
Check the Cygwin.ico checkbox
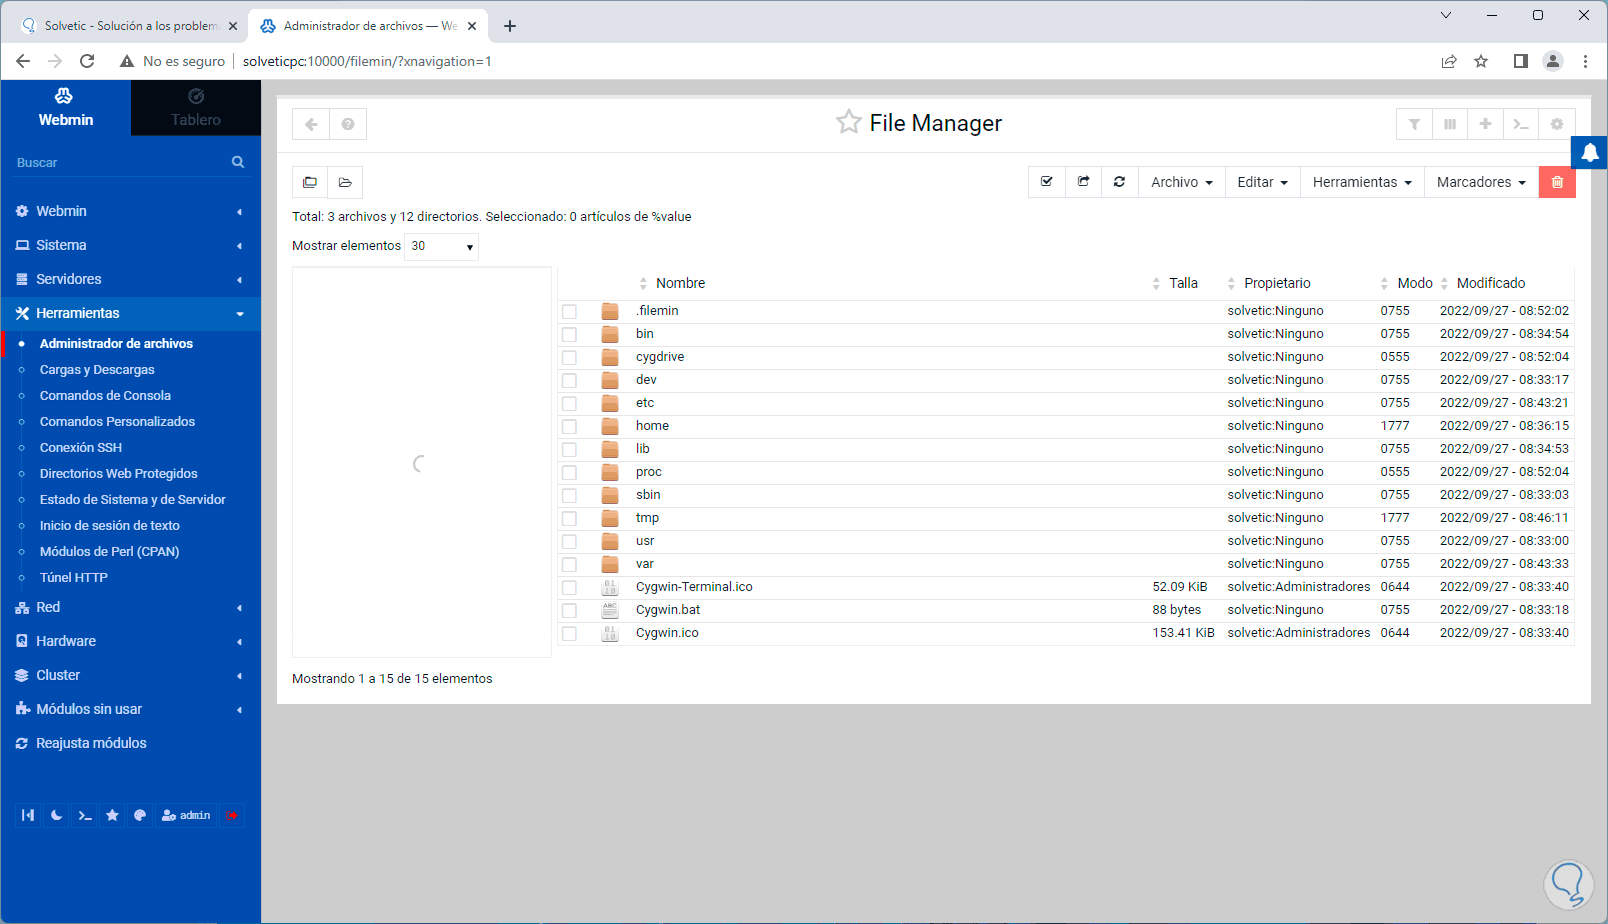coord(569,634)
